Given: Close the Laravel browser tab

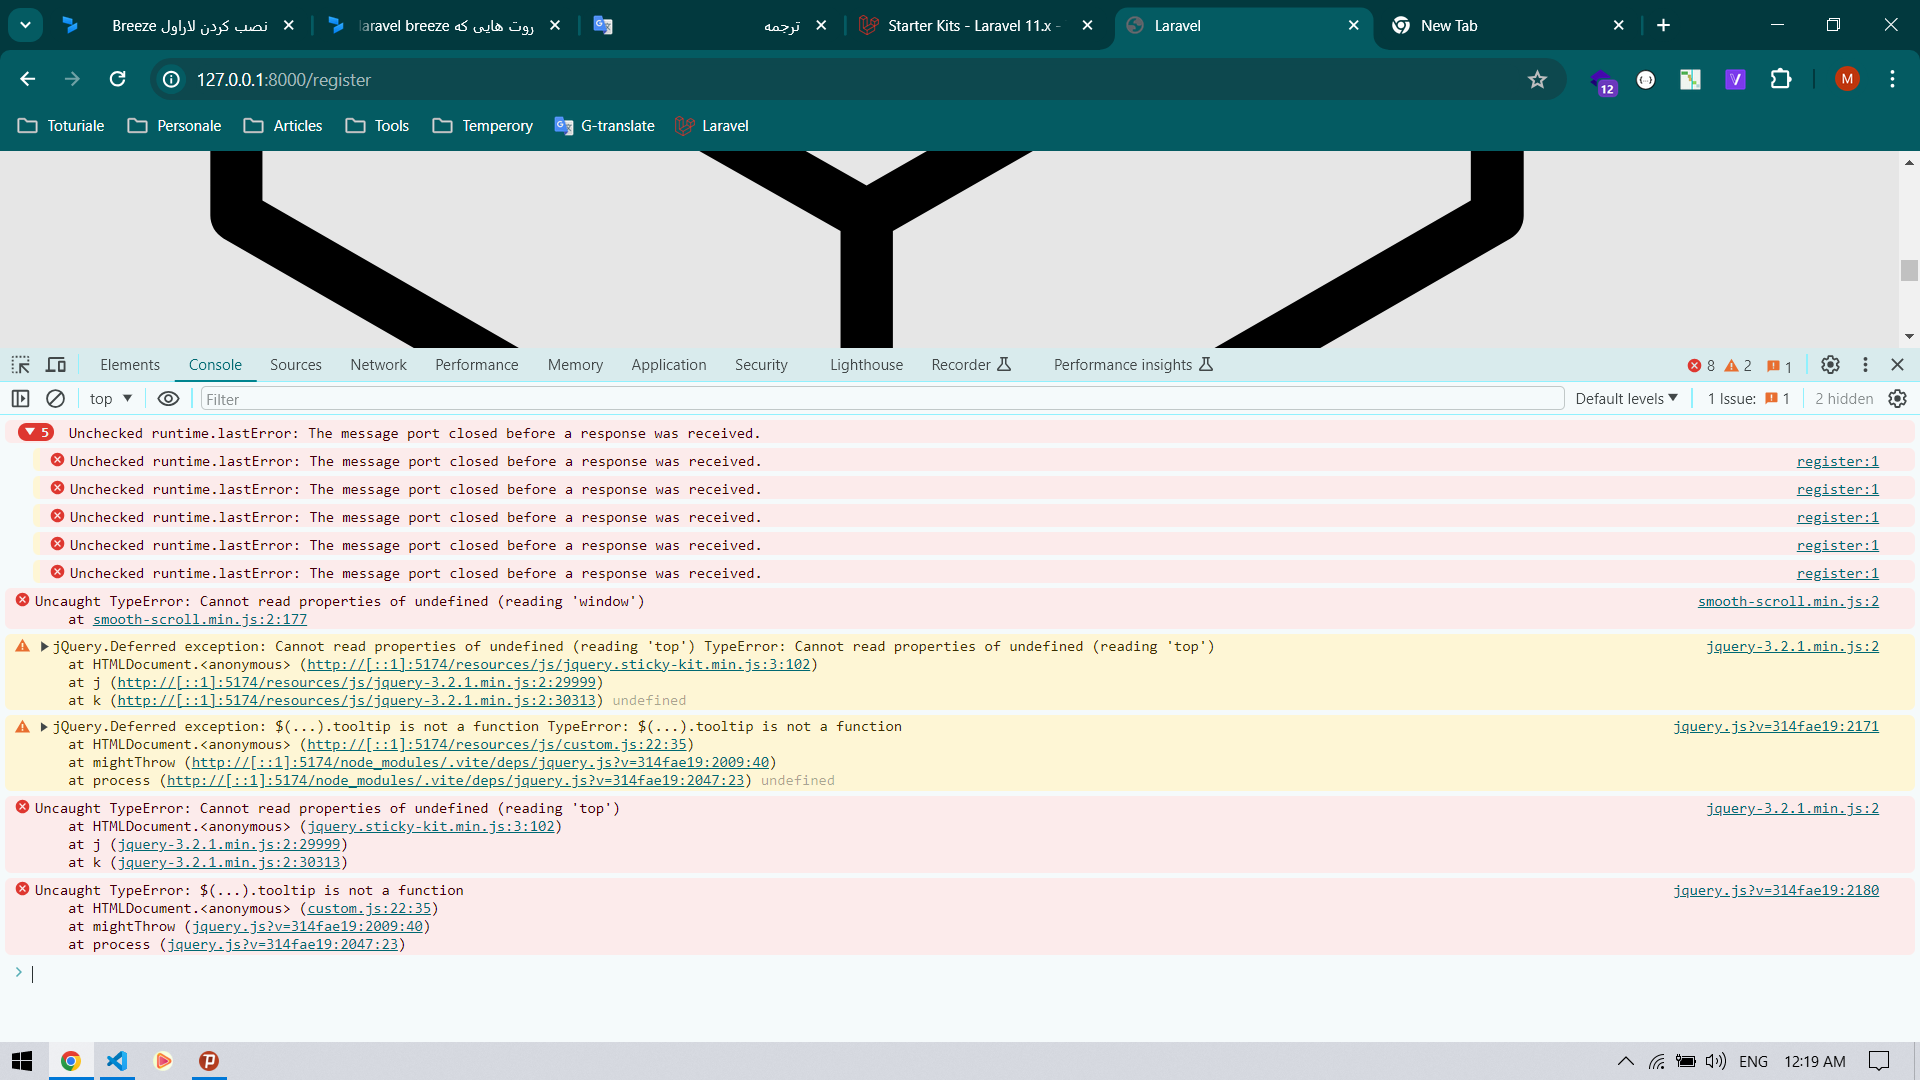Looking at the screenshot, I should [1354, 26].
